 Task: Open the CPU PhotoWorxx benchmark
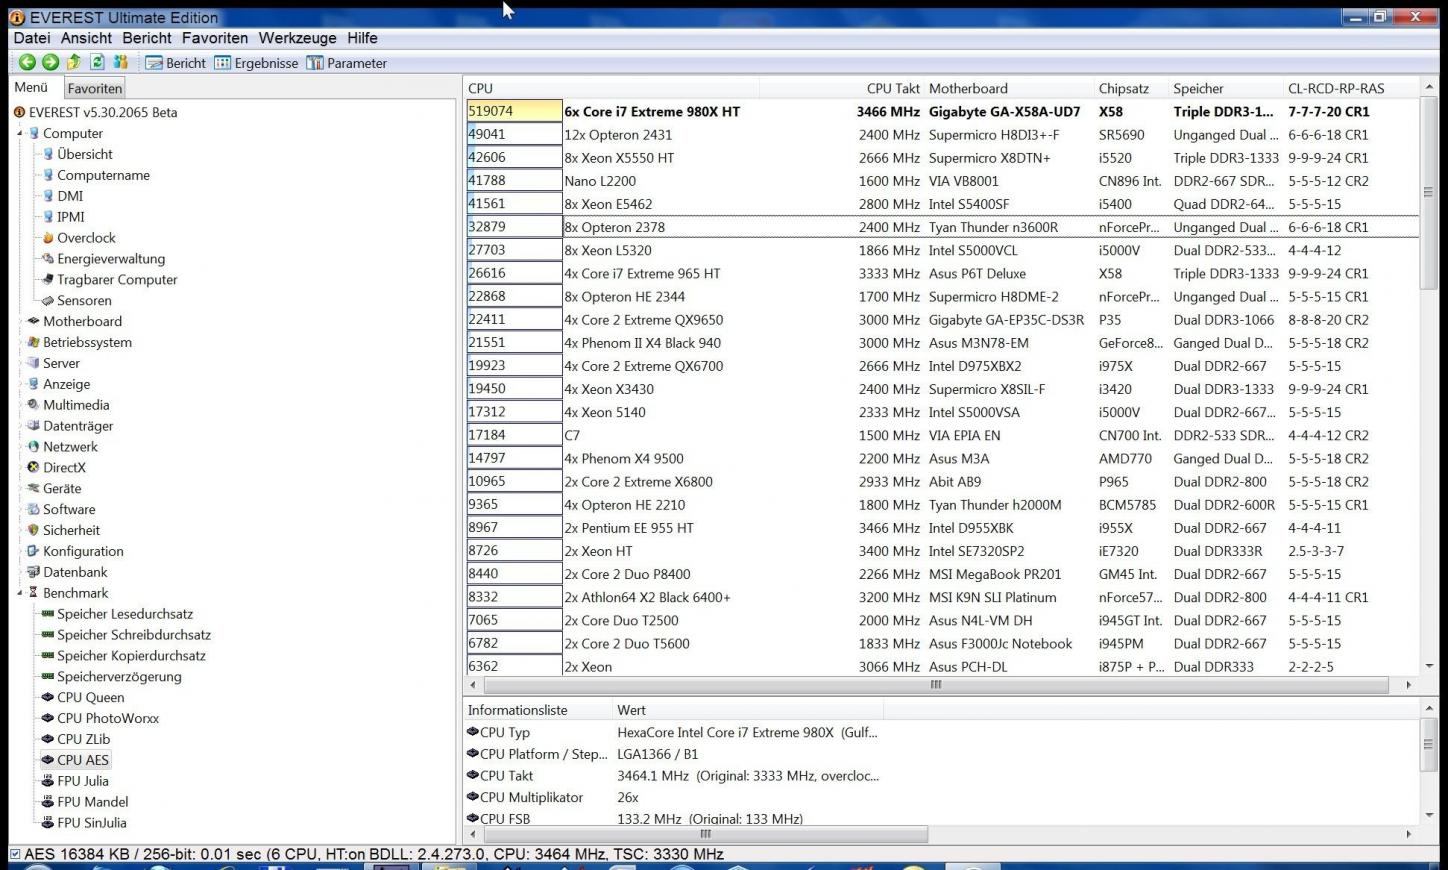pos(101,719)
